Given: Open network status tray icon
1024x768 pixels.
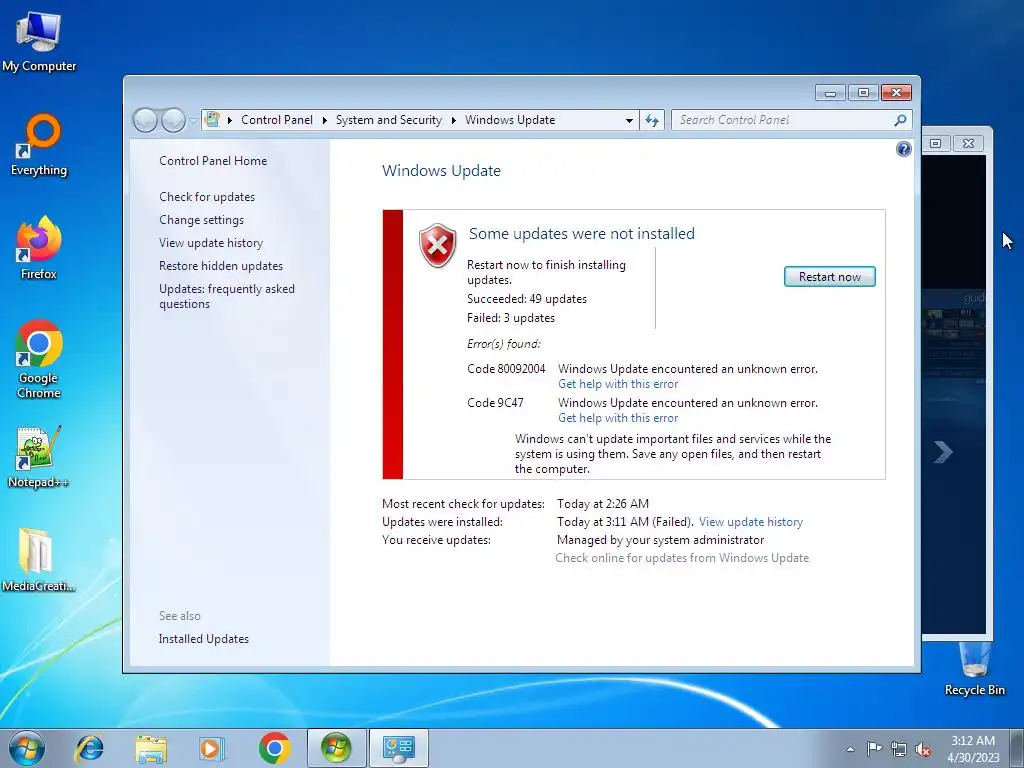Looking at the screenshot, I should point(899,749).
